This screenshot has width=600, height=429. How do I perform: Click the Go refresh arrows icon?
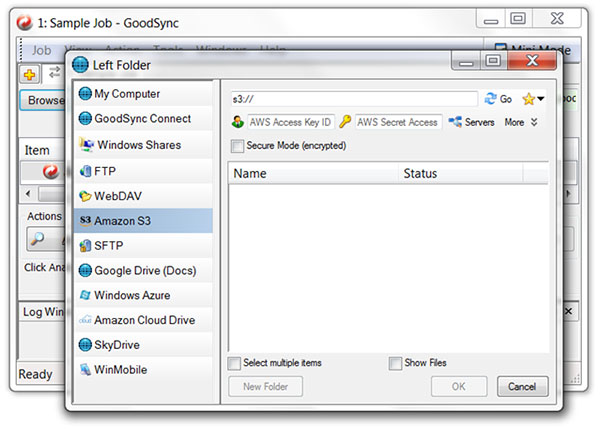(x=490, y=99)
